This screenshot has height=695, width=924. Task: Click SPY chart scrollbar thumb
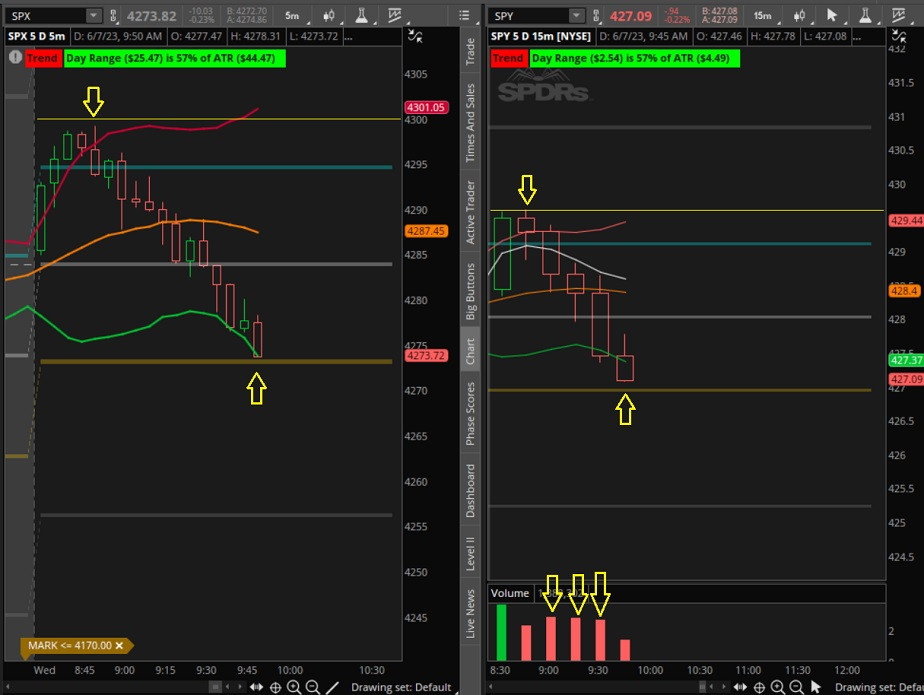coord(702,687)
